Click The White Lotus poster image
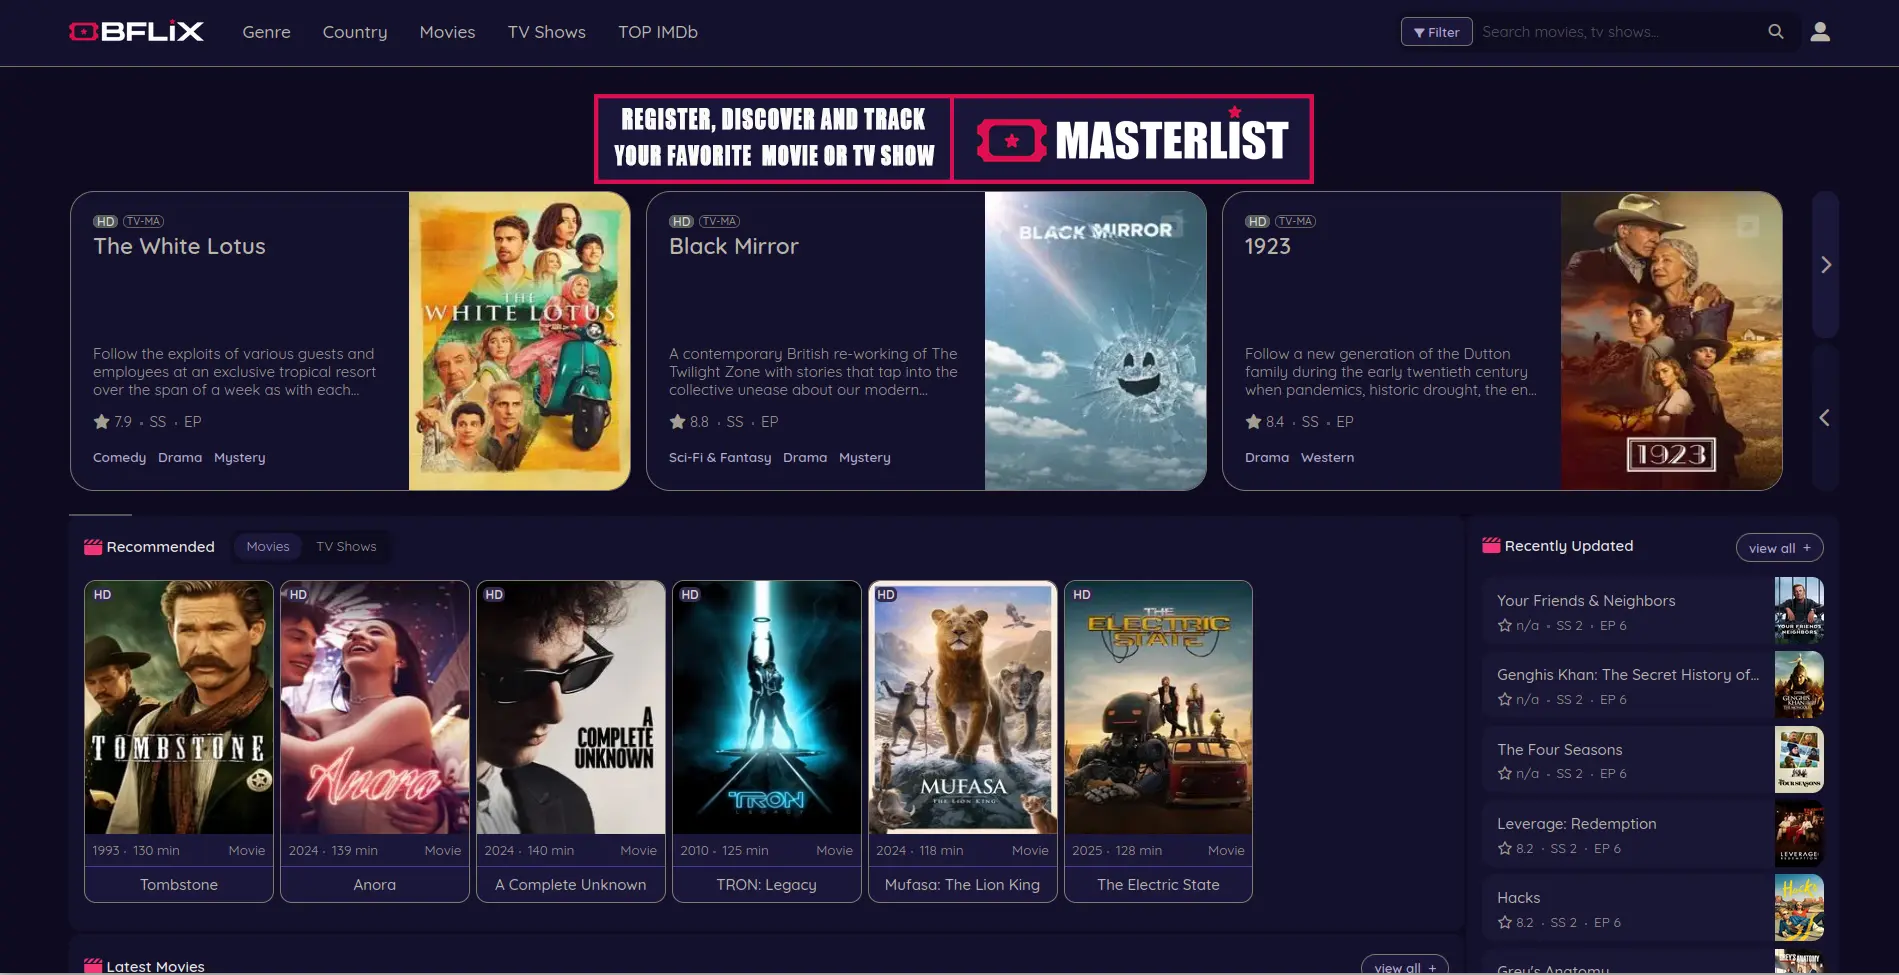The width and height of the screenshot is (1899, 975). 519,341
